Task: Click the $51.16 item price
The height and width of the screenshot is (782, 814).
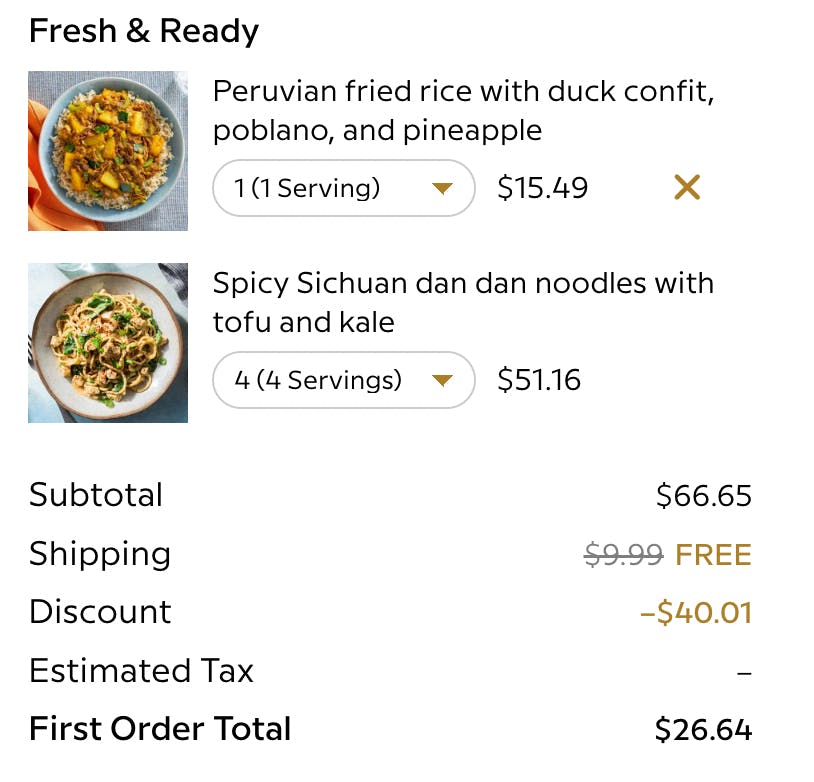Action: 539,380
